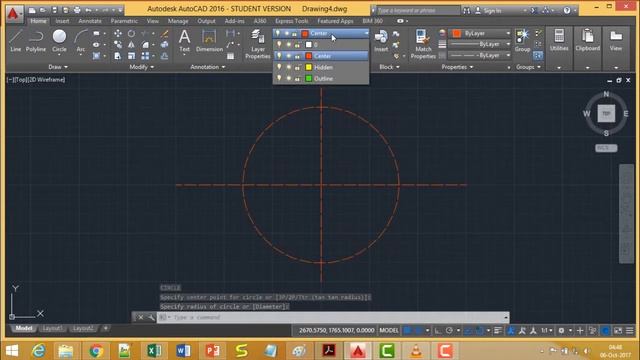The image size is (640, 360).
Task: Toggle on/off bulb for layer 0
Action: (279, 44)
